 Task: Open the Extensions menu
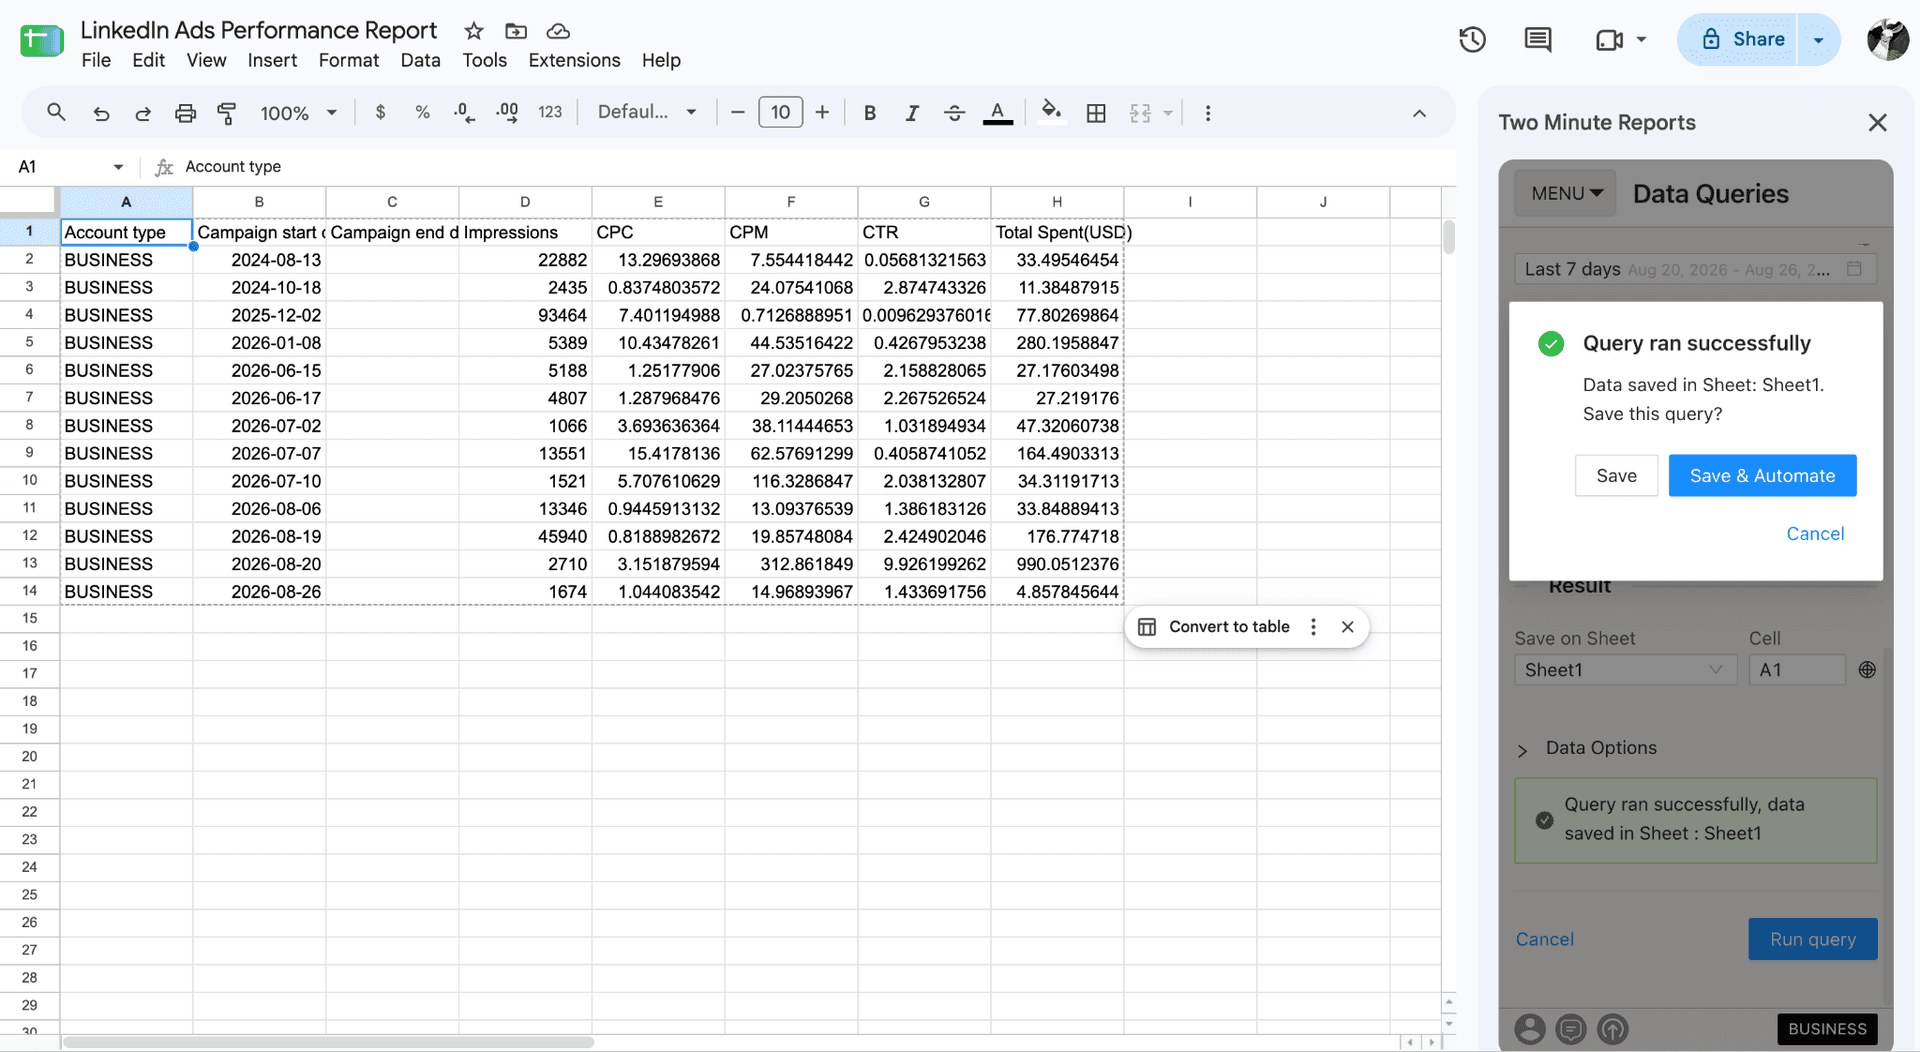[x=574, y=60]
